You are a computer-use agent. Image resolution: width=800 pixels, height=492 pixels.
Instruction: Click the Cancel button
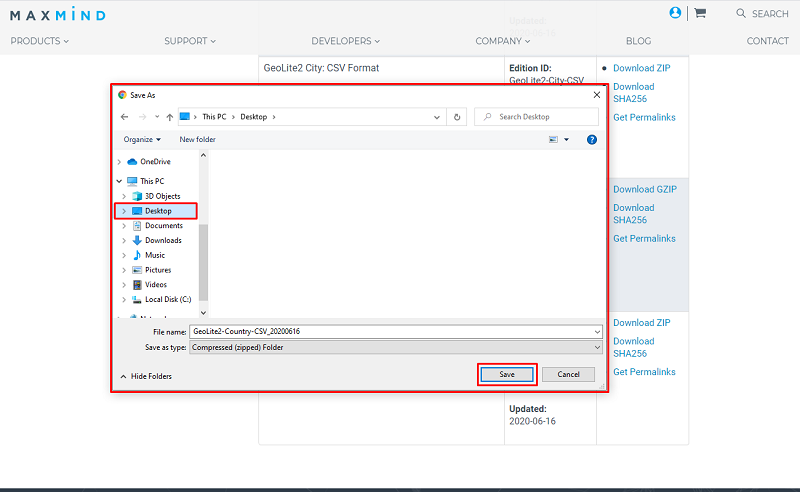568,375
